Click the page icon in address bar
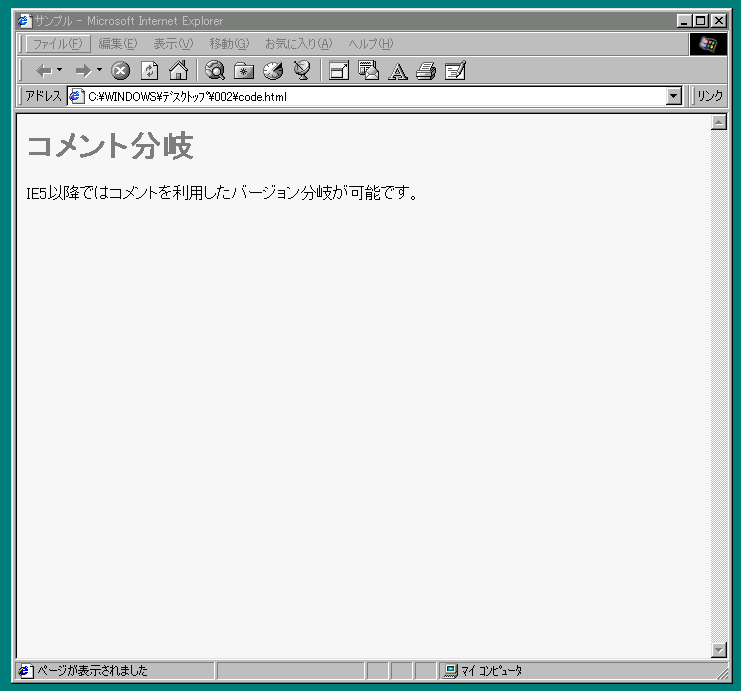Viewport: 741px width, 691px height. tap(77, 96)
